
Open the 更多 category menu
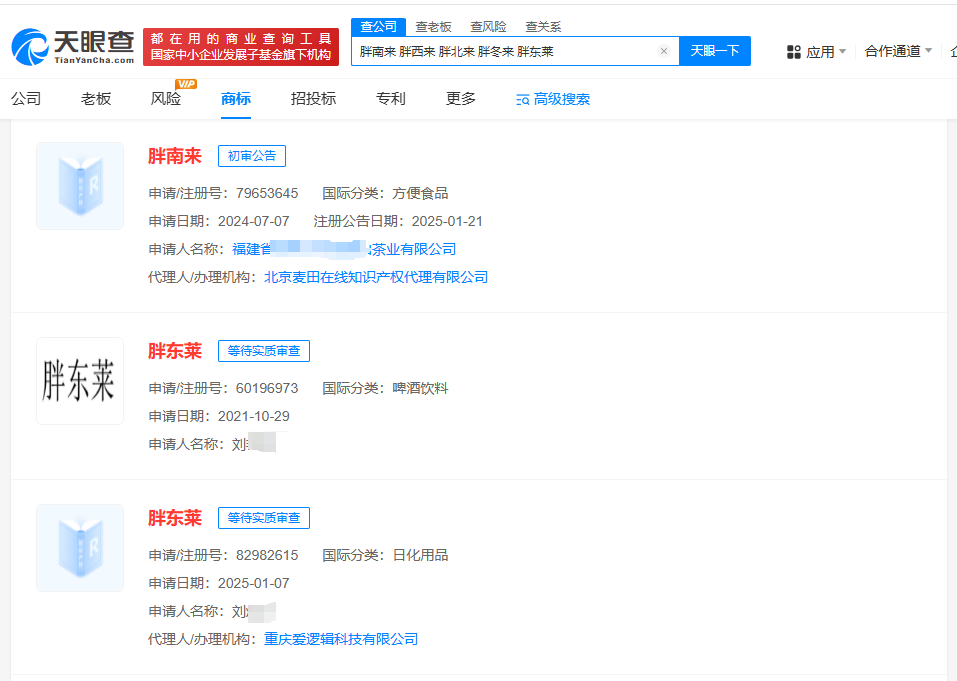click(x=461, y=99)
